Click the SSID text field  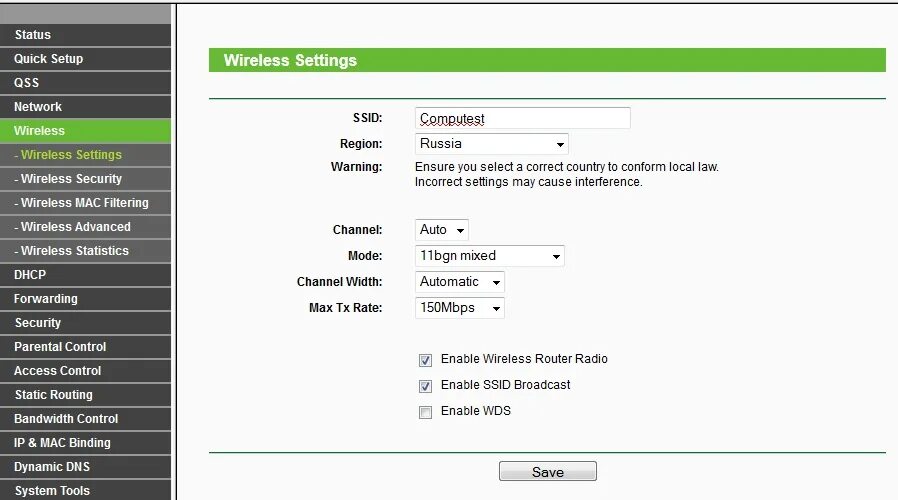(522, 118)
